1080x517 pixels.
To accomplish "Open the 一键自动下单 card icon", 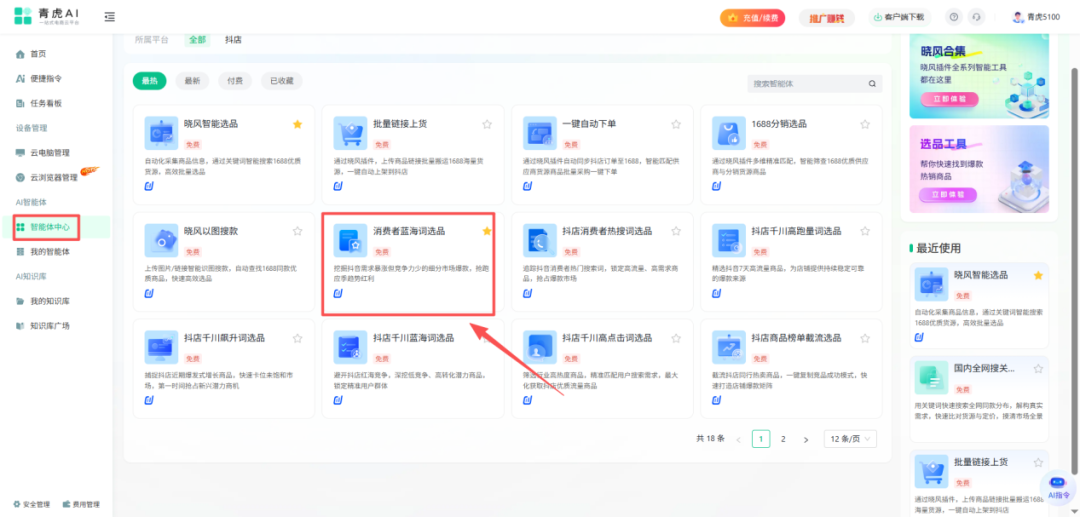I will coord(539,133).
